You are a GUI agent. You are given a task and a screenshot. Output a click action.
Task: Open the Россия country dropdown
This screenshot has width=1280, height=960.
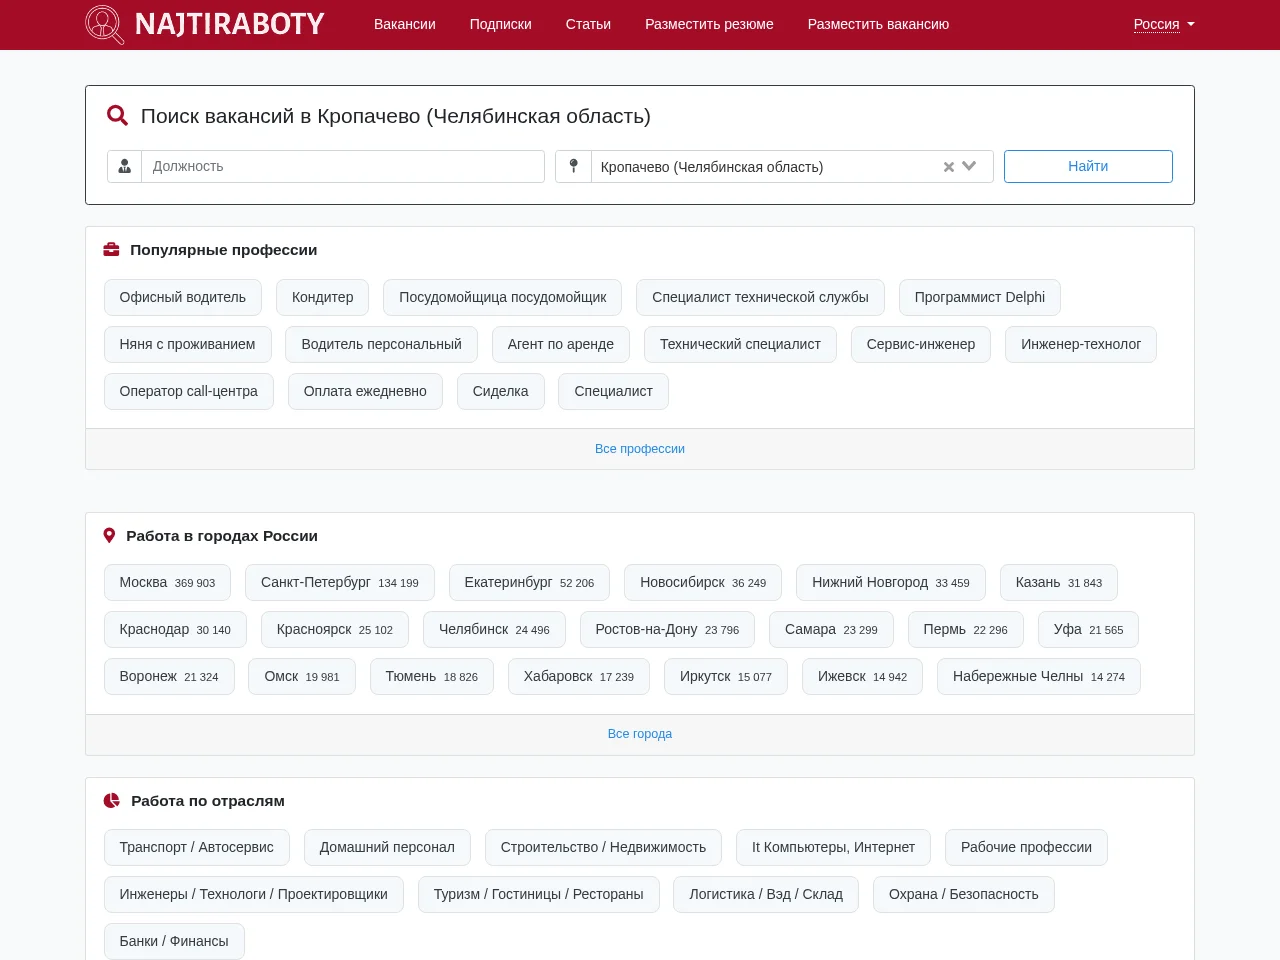(x=1164, y=24)
